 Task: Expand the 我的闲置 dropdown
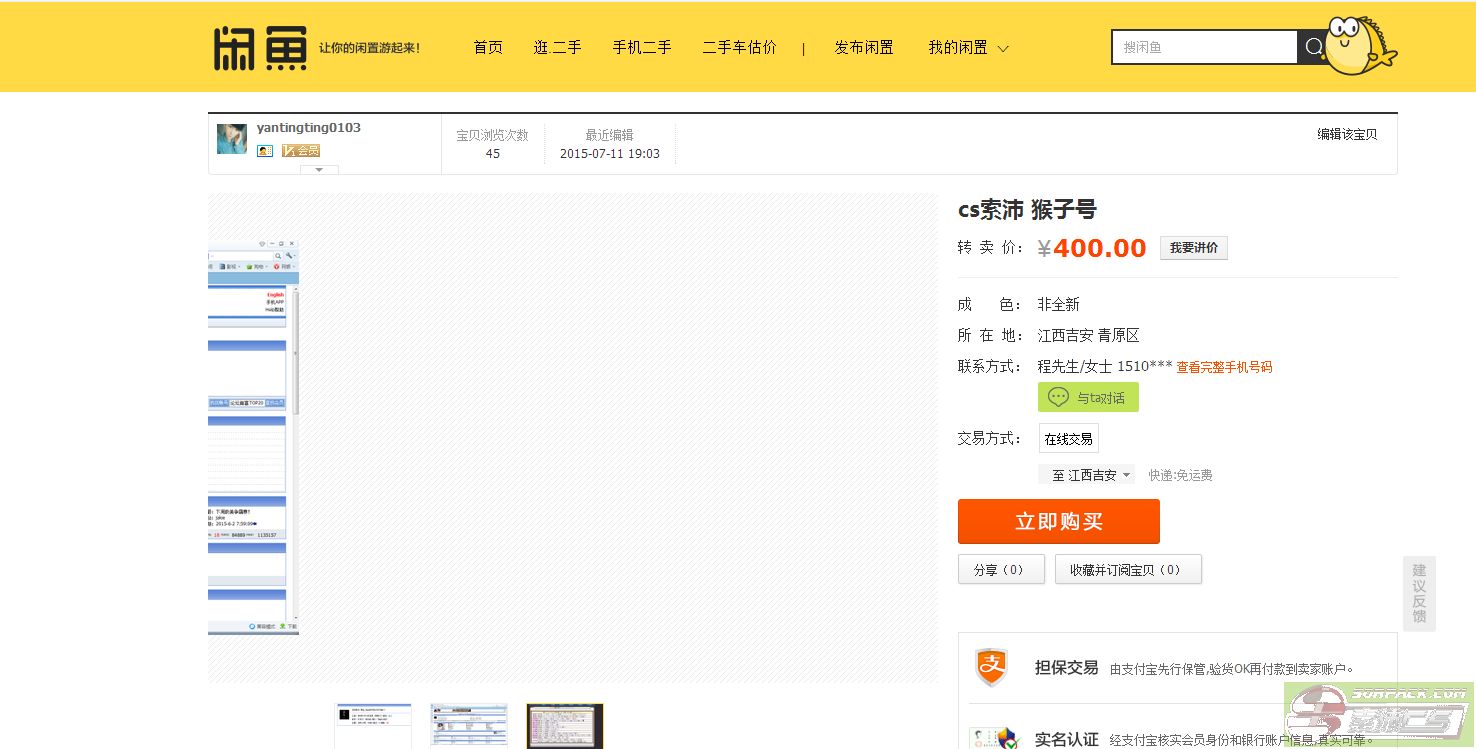[x=968, y=47]
